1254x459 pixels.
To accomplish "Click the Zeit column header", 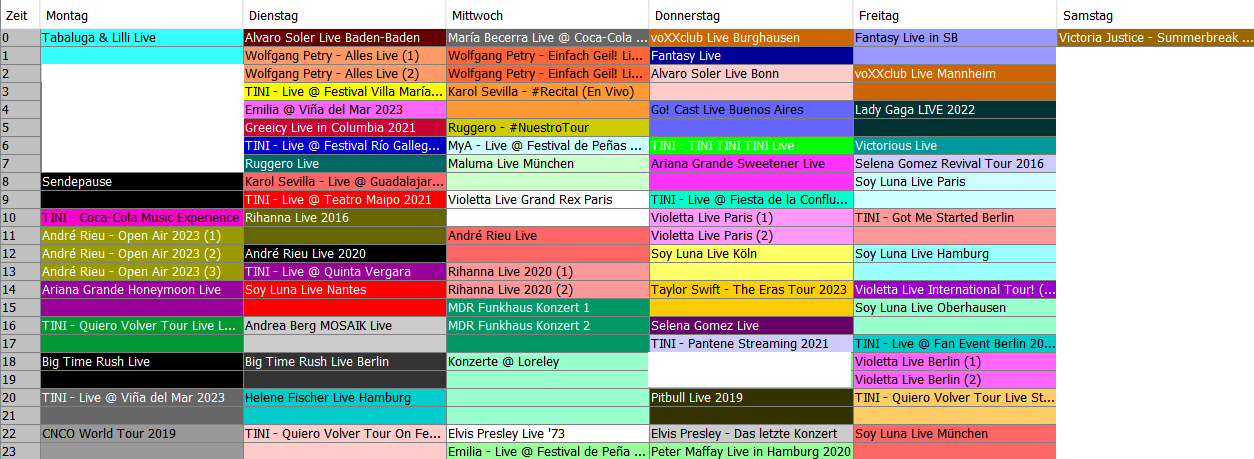I will (x=20, y=15).
